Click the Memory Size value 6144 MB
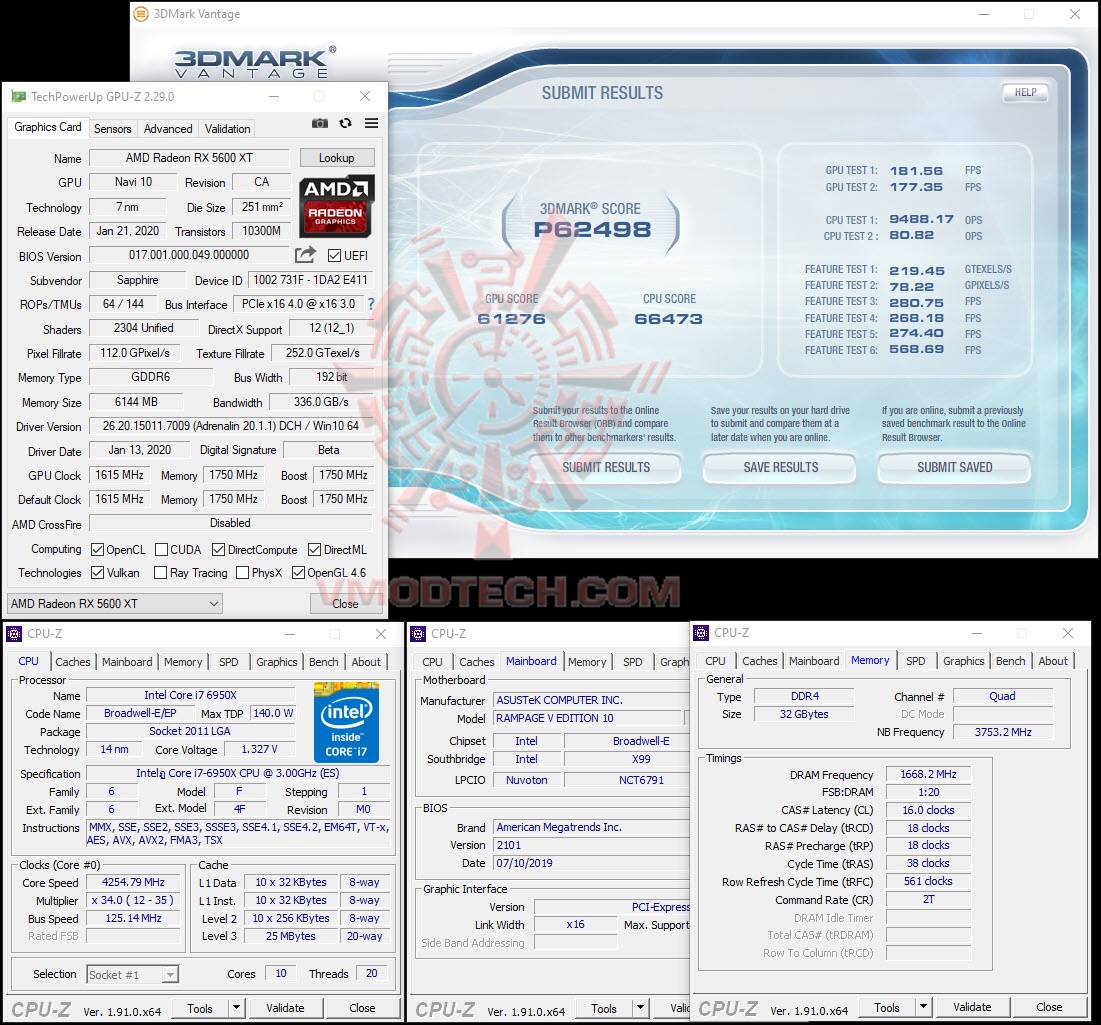Viewport: 1101px width, 1025px height. click(136, 402)
